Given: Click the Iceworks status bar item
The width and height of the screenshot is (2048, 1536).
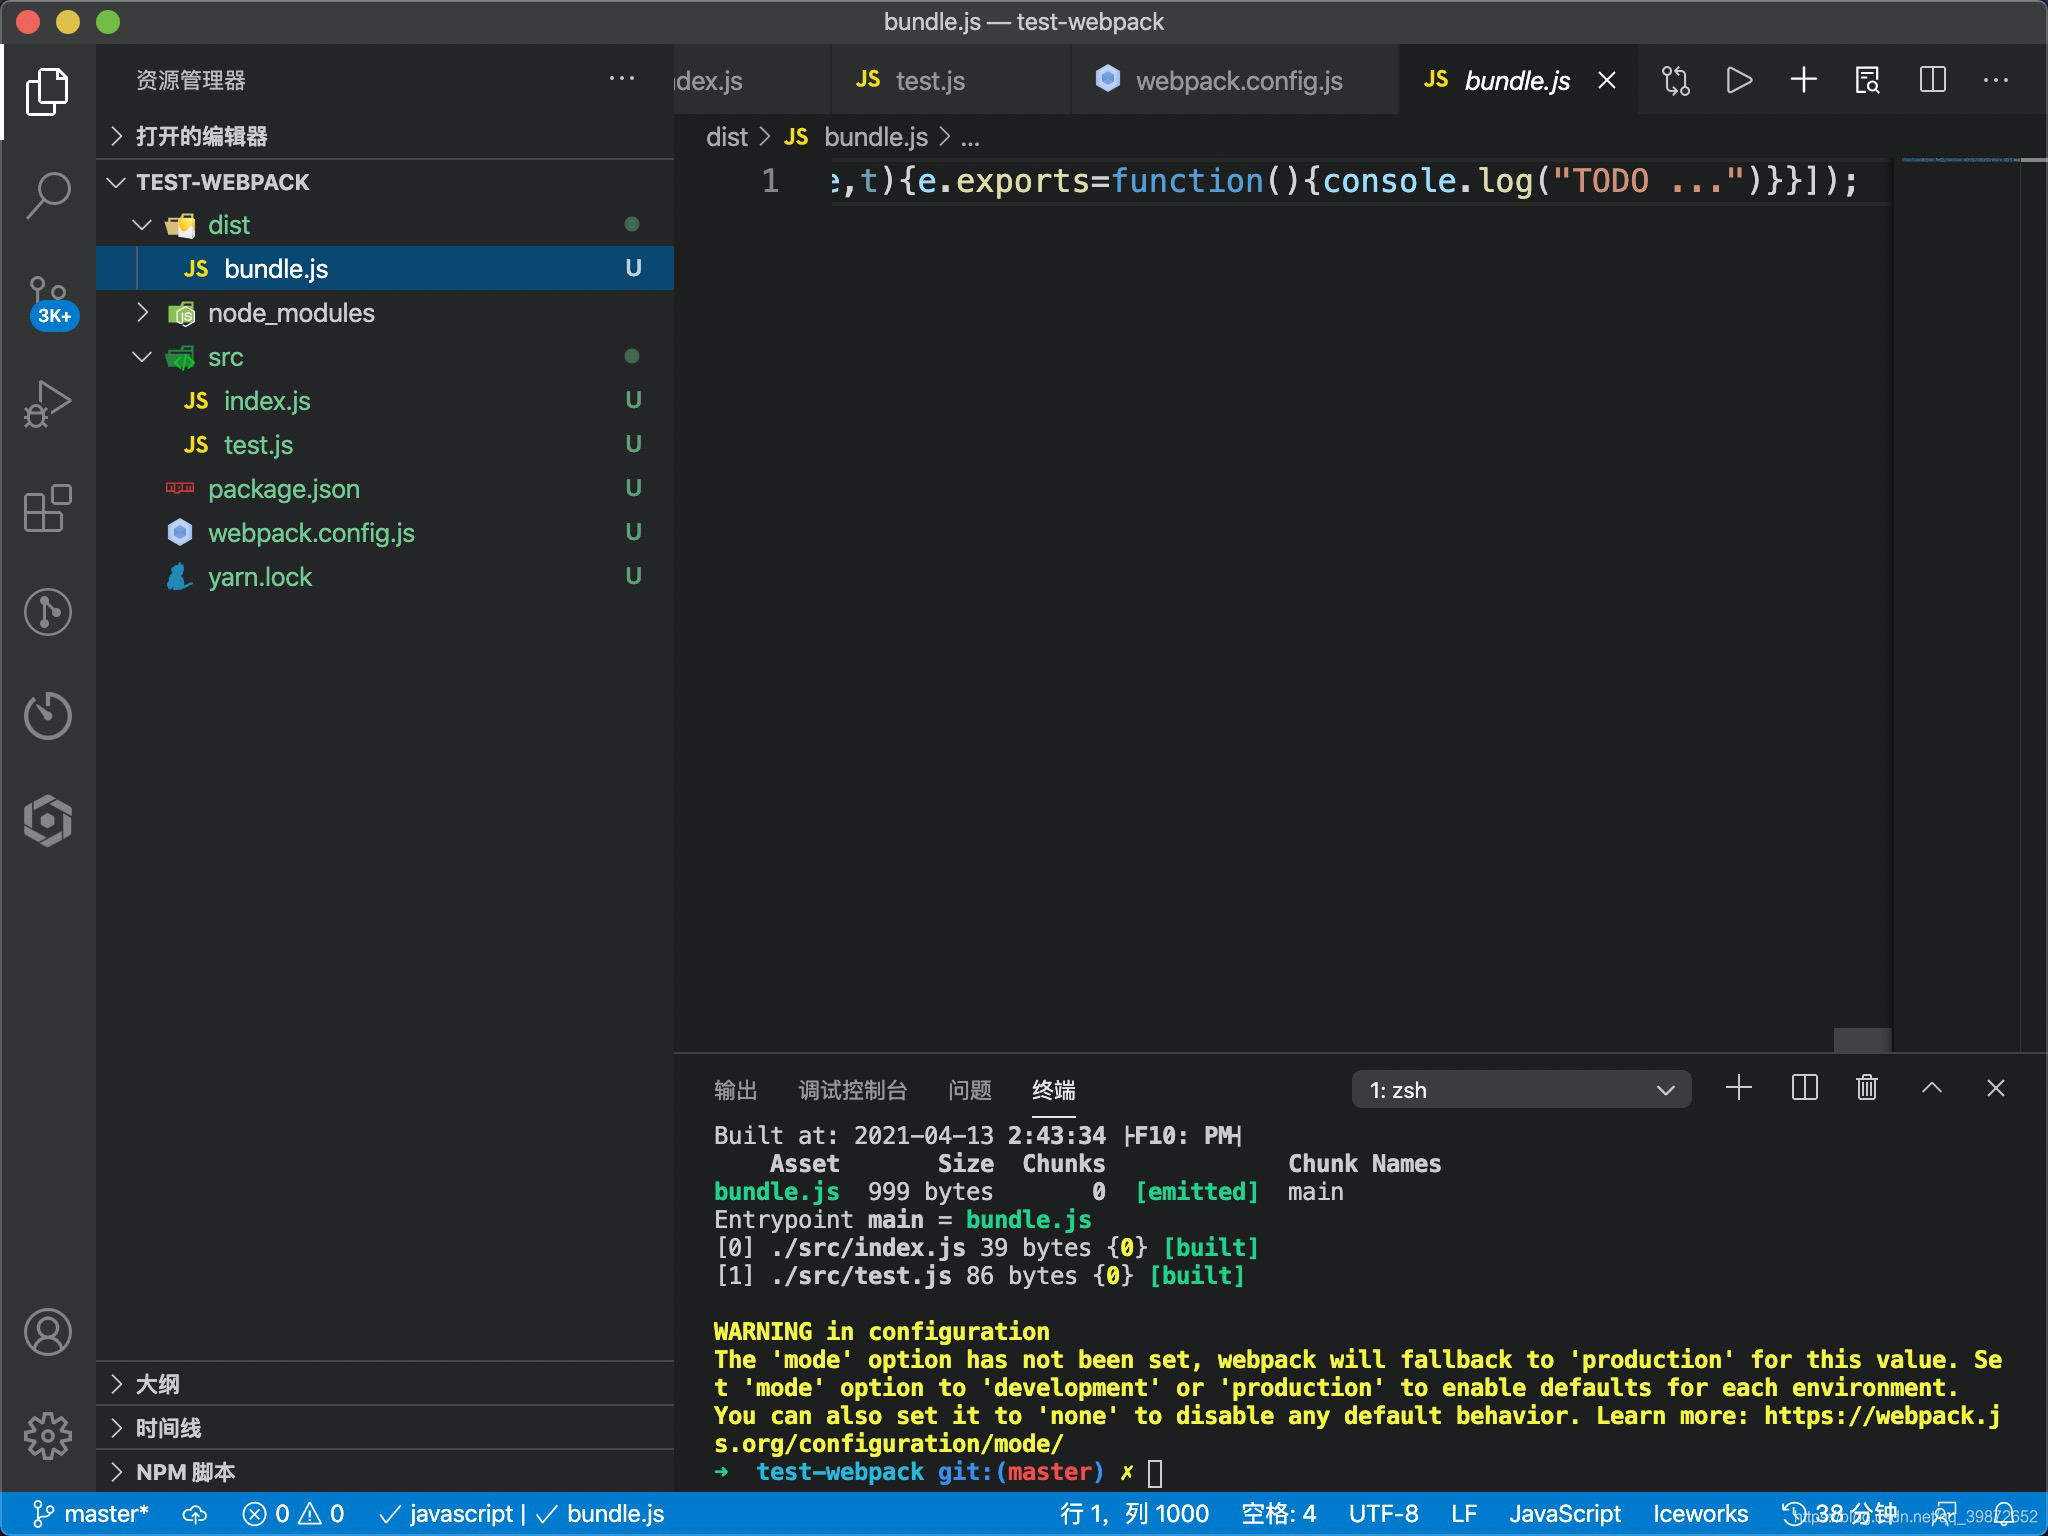Looking at the screenshot, I should click(1700, 1514).
